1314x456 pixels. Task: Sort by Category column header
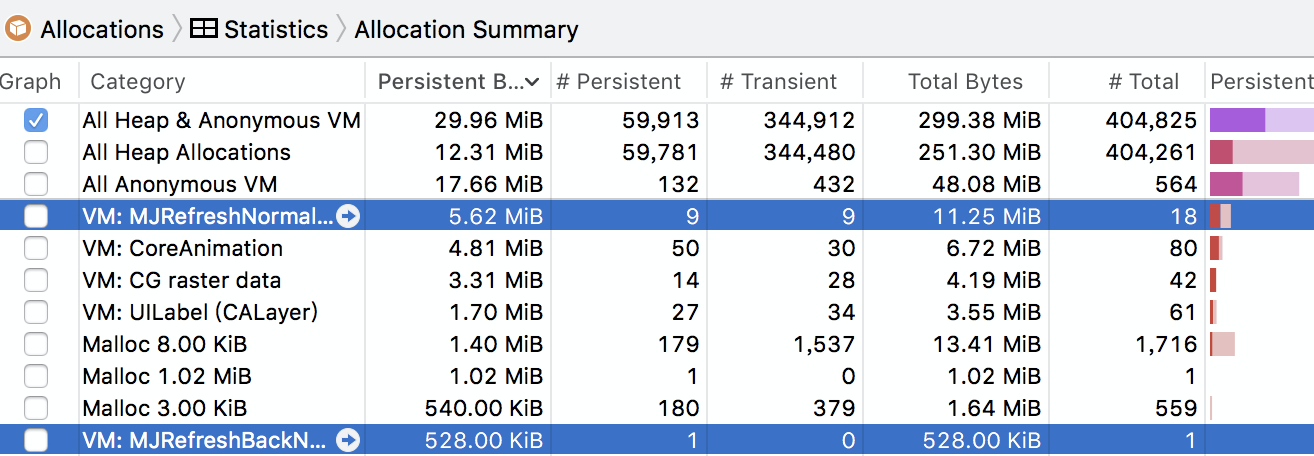click(138, 82)
